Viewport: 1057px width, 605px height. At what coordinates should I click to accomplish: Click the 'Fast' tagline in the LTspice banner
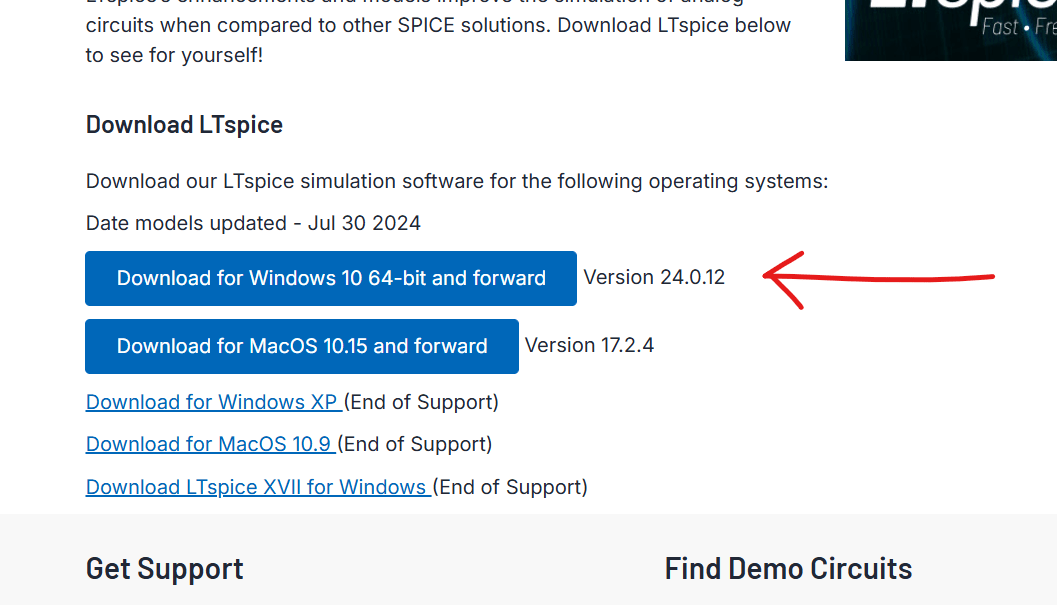point(1000,27)
